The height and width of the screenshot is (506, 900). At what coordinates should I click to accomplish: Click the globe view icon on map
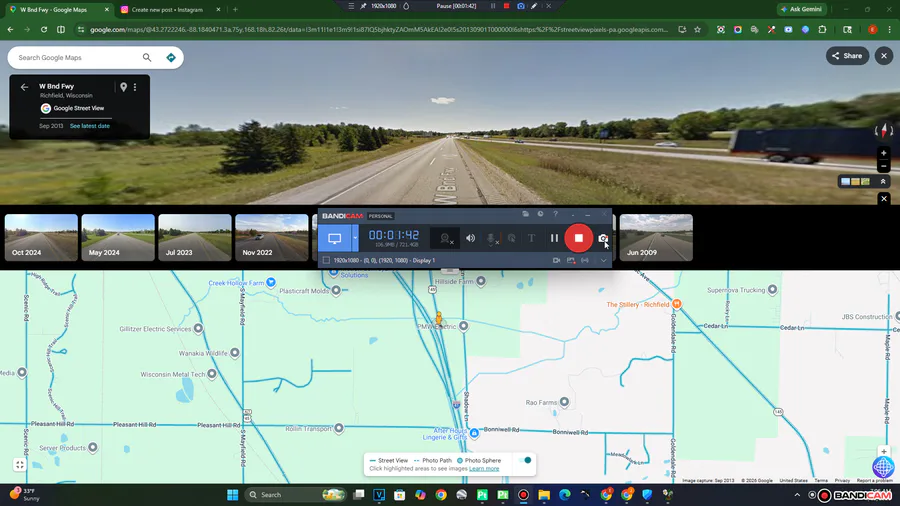(883, 467)
